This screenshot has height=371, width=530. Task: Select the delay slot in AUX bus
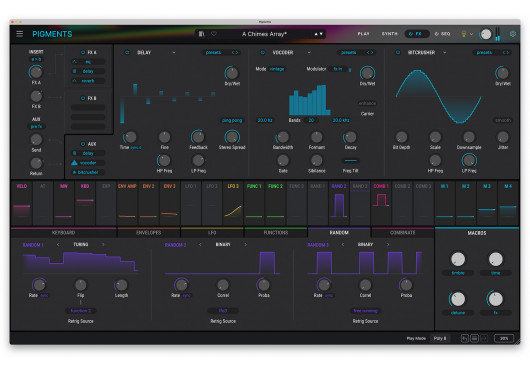click(88, 153)
